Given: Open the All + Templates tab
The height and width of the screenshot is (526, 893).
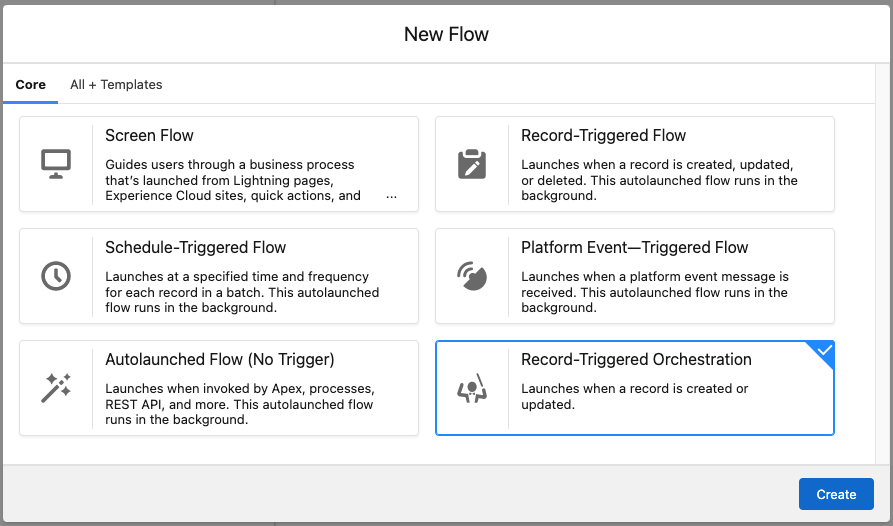Looking at the screenshot, I should click(x=116, y=85).
